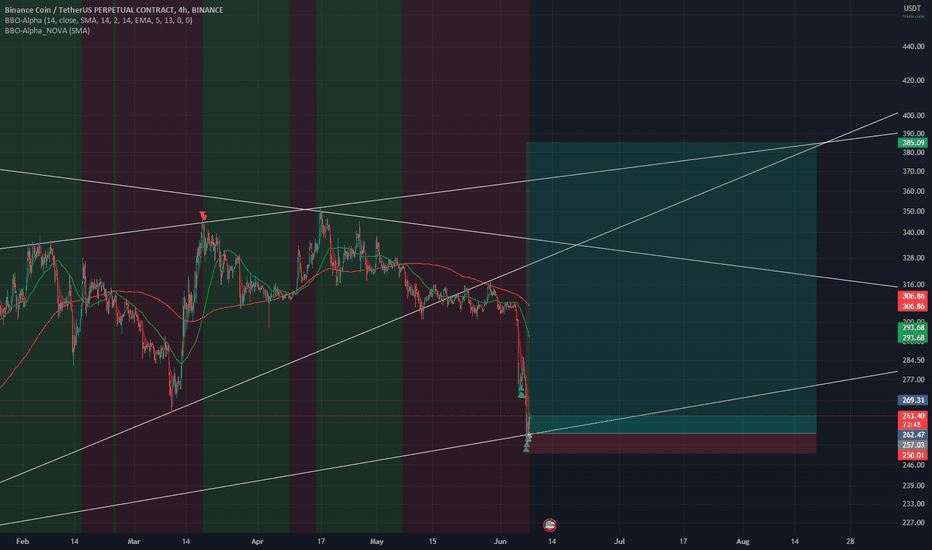Select the long position green profit zone

coord(672,288)
